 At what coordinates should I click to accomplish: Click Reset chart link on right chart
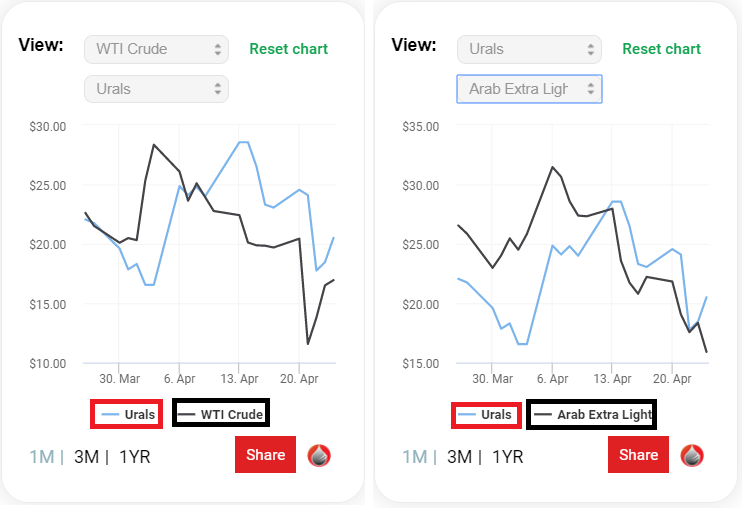point(661,49)
